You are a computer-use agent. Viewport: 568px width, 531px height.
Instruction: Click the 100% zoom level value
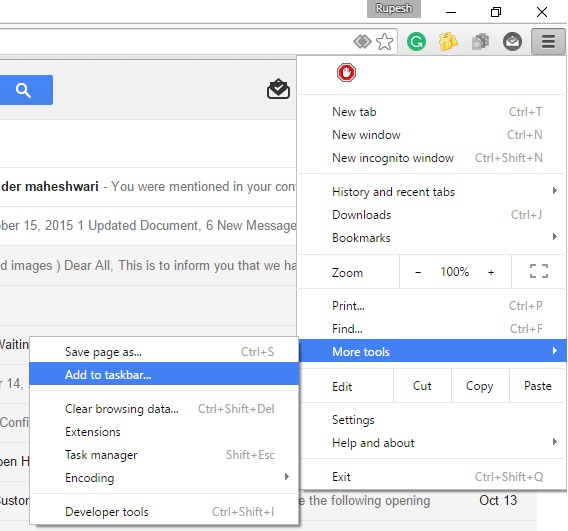coord(455,272)
